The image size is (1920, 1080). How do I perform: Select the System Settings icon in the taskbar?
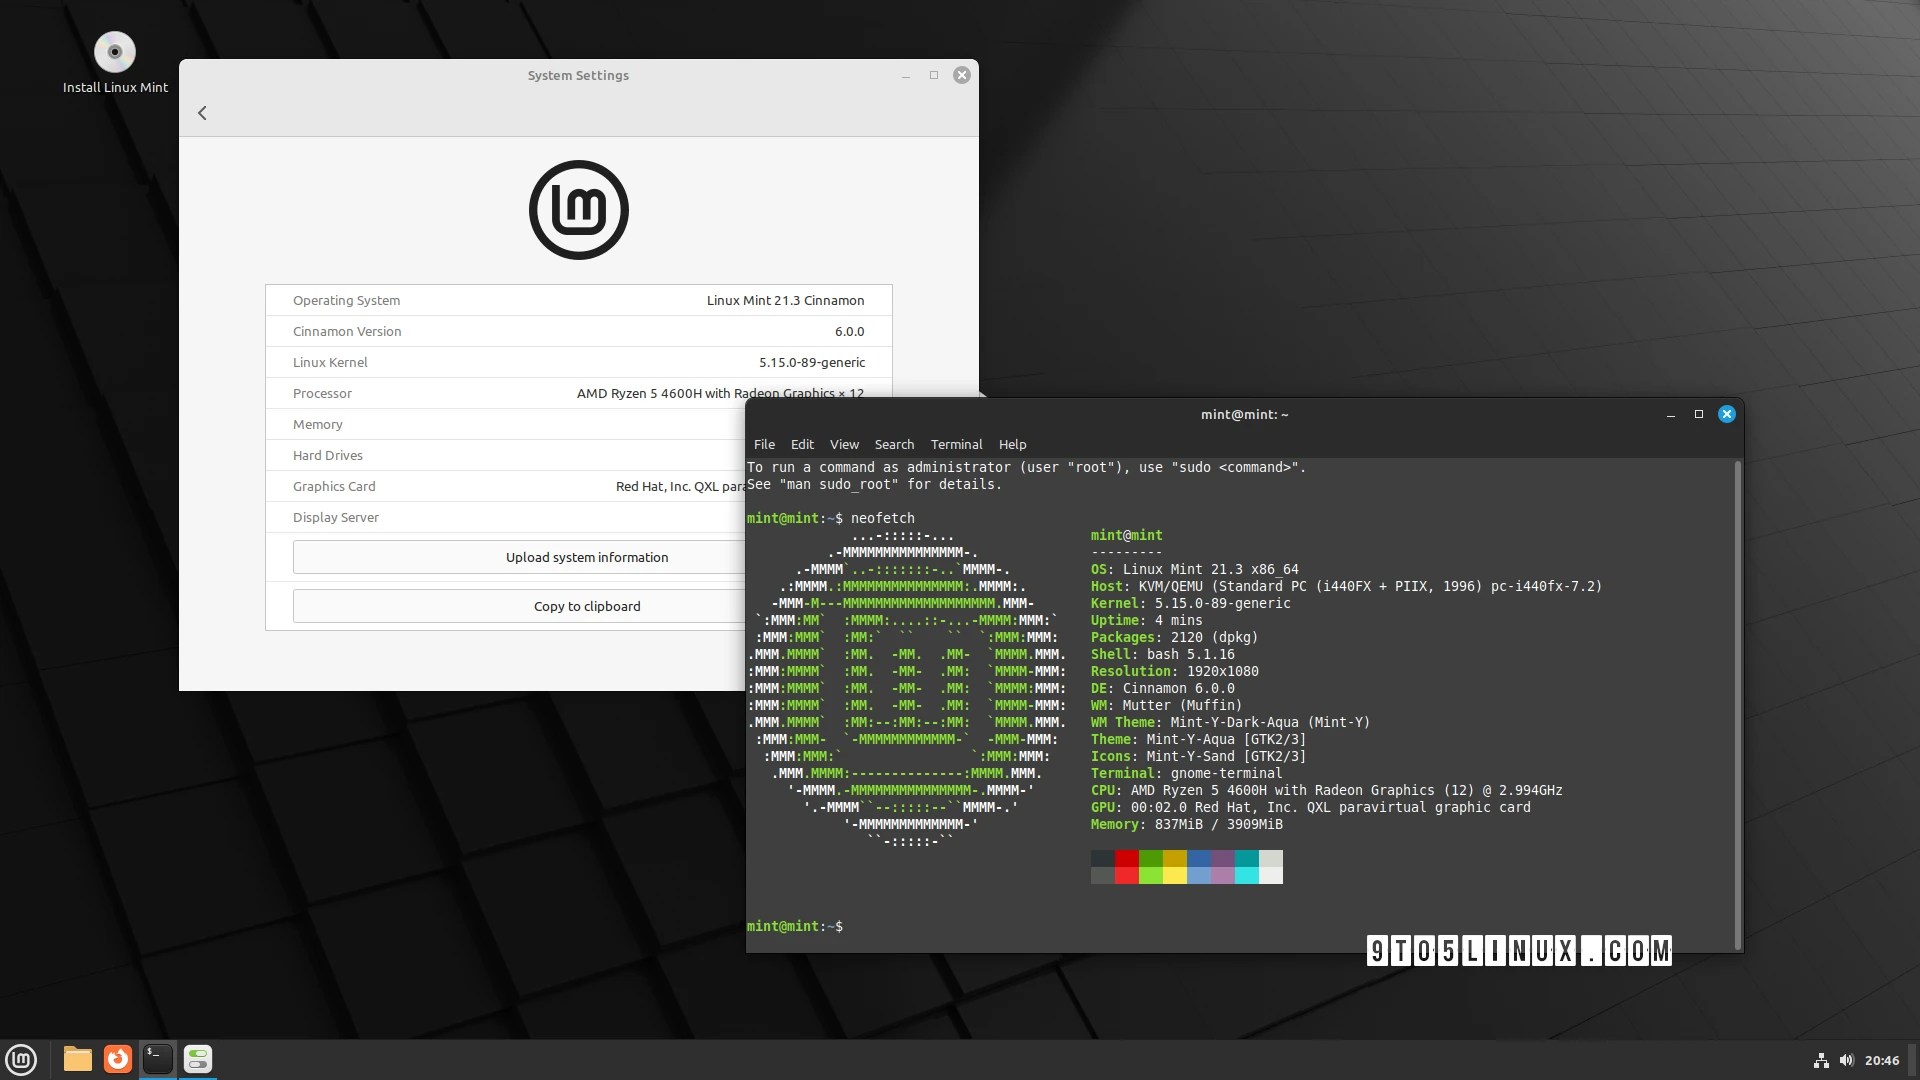(197, 1059)
